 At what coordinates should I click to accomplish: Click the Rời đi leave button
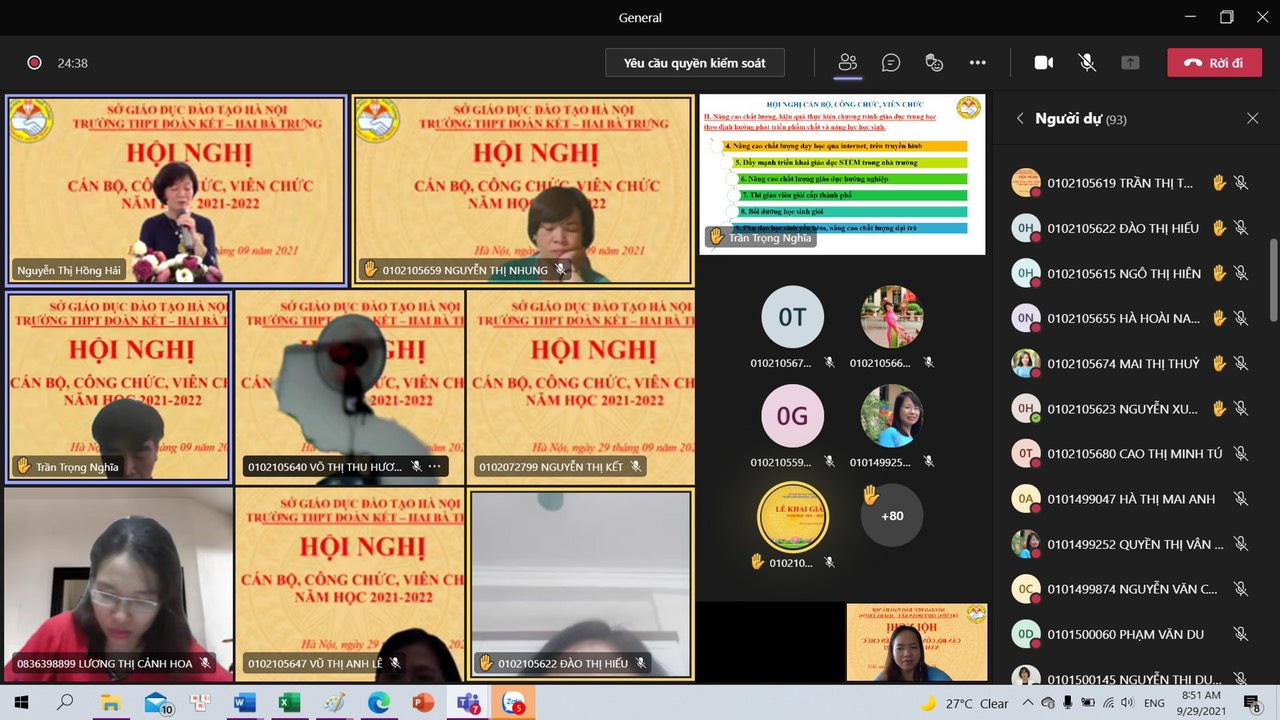coord(1214,63)
